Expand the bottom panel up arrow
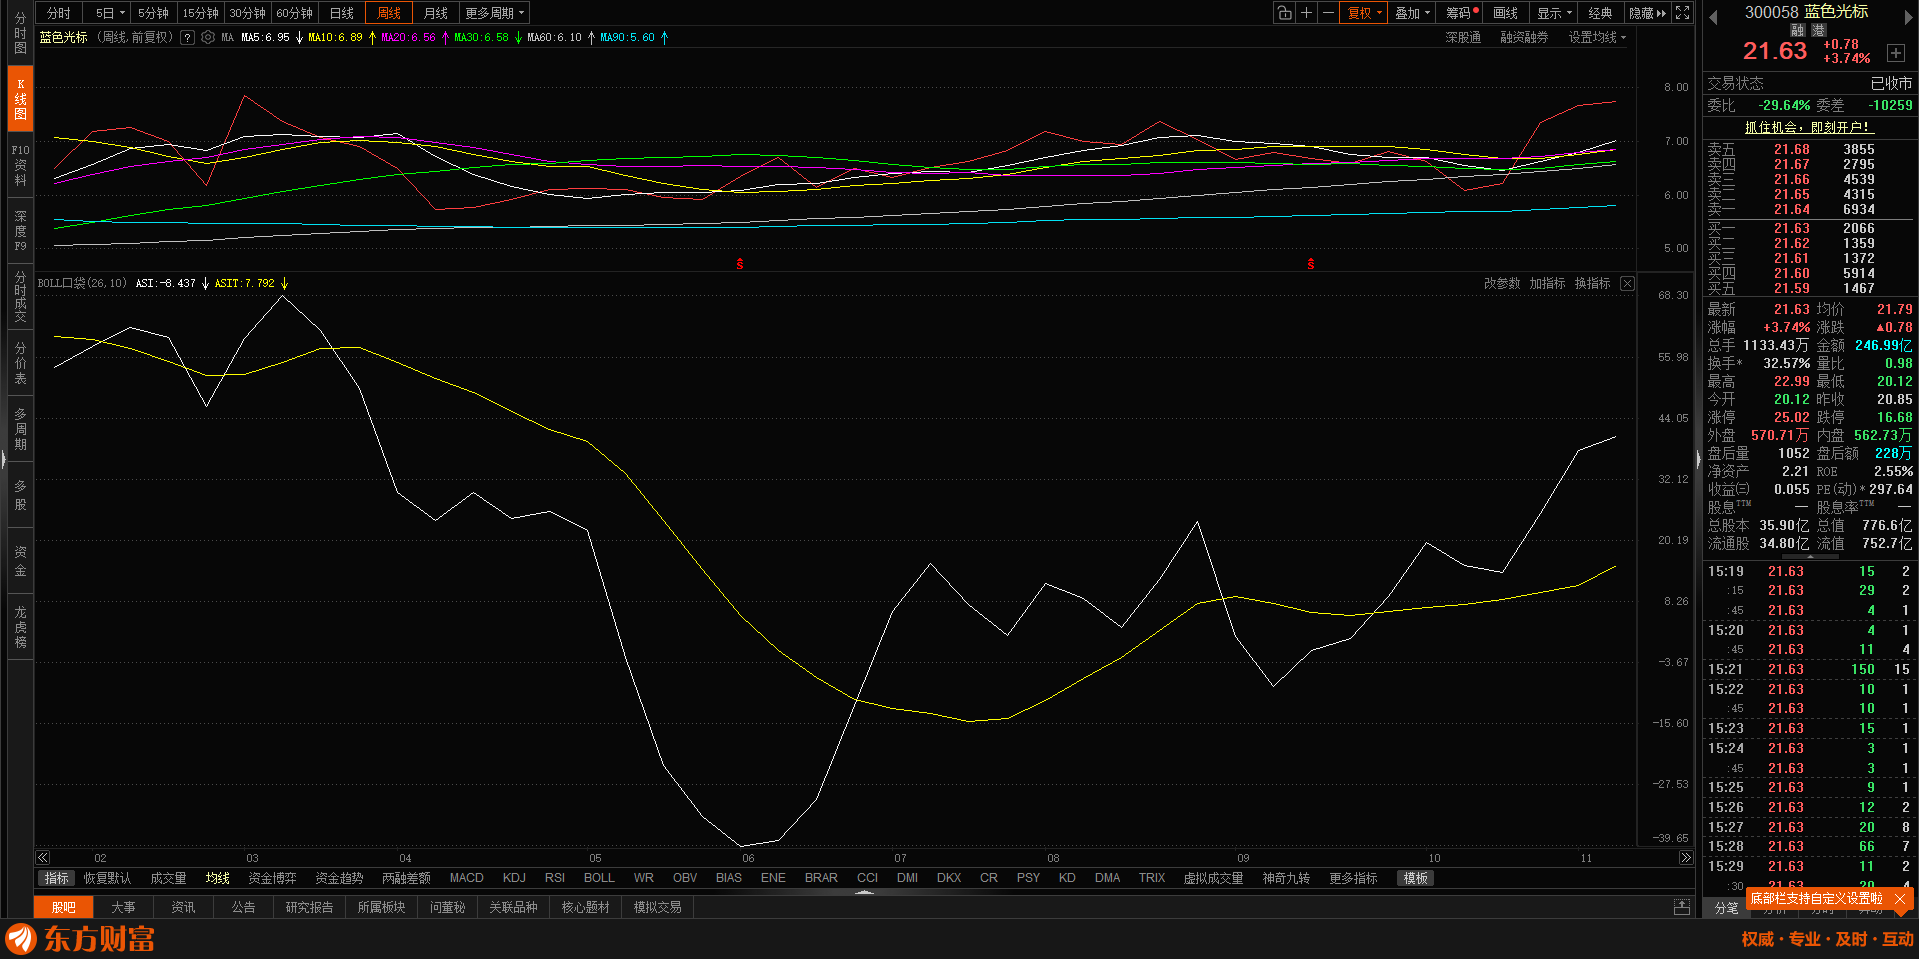The image size is (1919, 959). tap(865, 891)
